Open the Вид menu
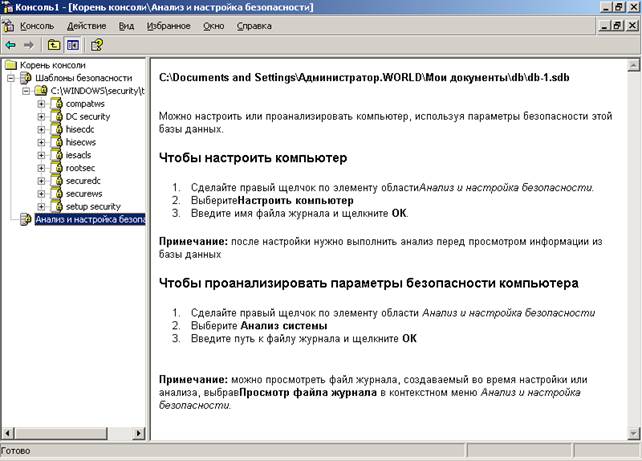642x461 pixels. (127, 26)
